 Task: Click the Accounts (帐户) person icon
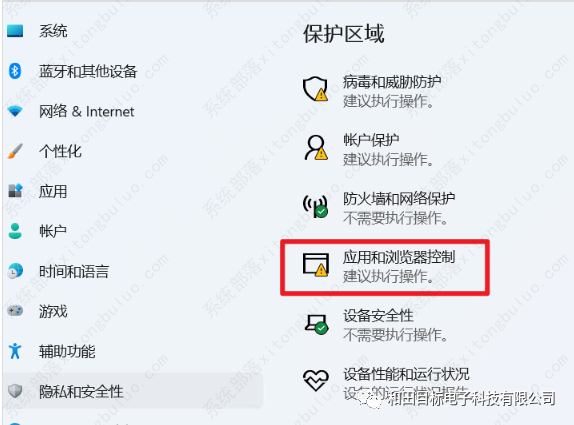pos(15,231)
